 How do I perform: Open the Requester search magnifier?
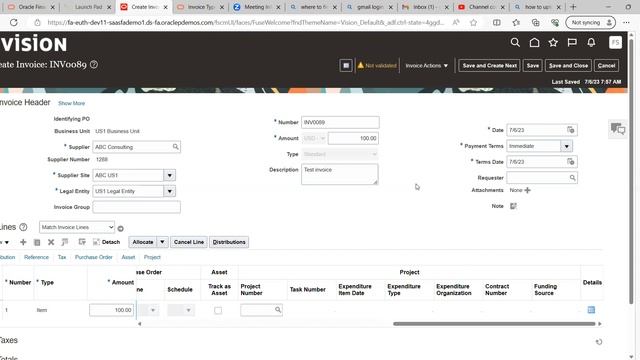tap(573, 178)
